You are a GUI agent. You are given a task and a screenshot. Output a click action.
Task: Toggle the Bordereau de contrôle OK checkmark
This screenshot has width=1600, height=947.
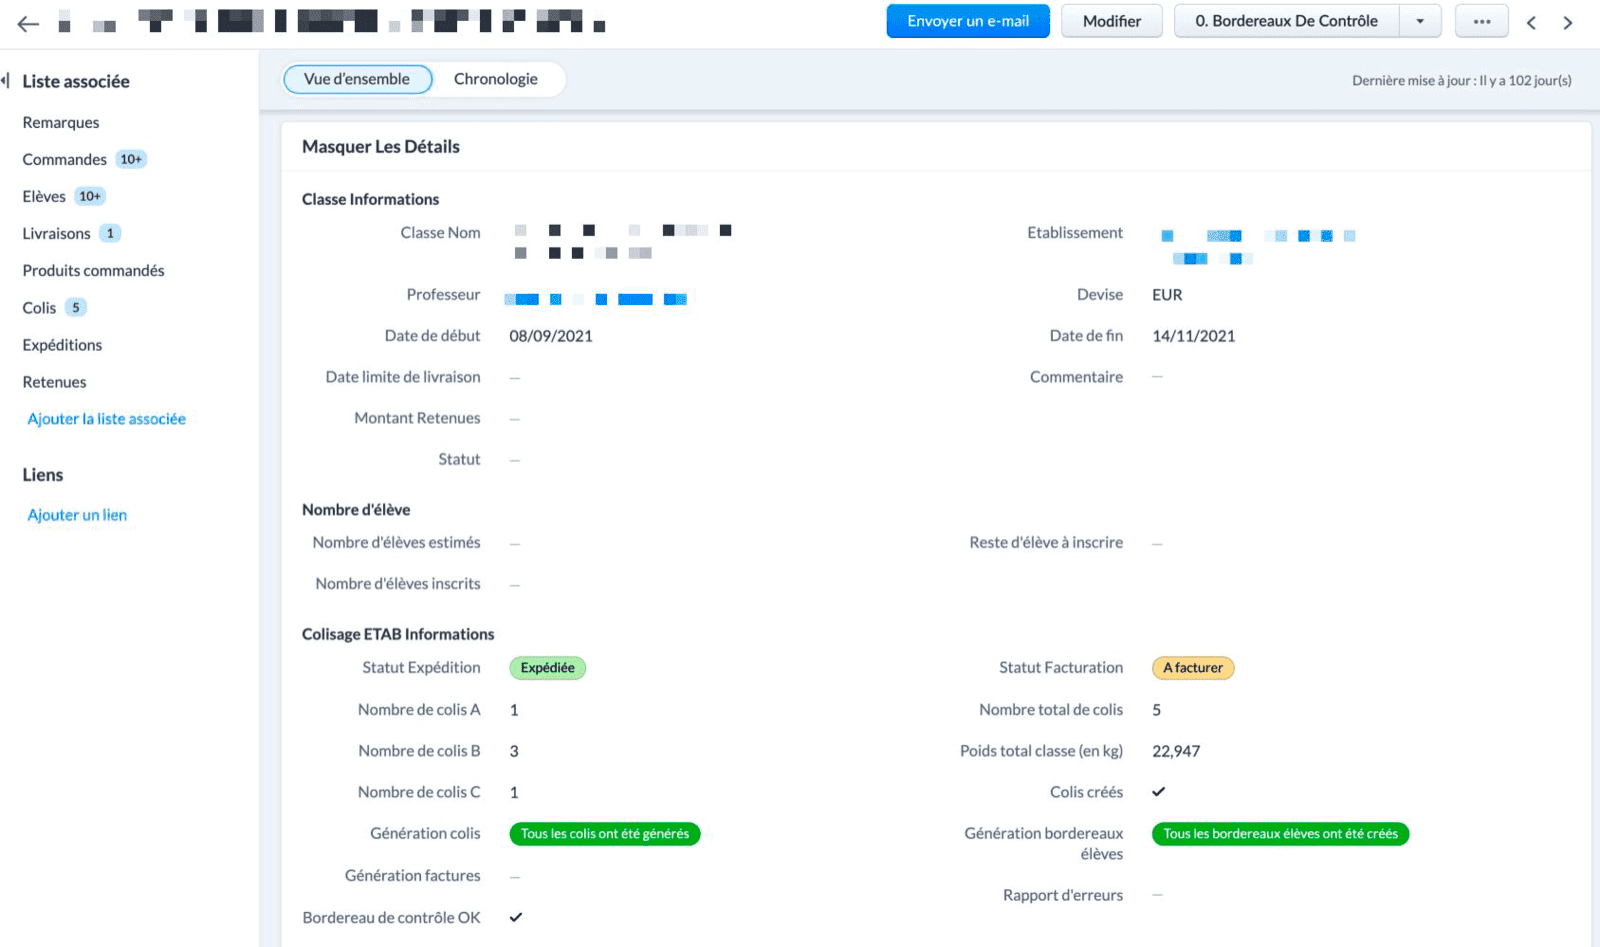pyautogui.click(x=516, y=917)
